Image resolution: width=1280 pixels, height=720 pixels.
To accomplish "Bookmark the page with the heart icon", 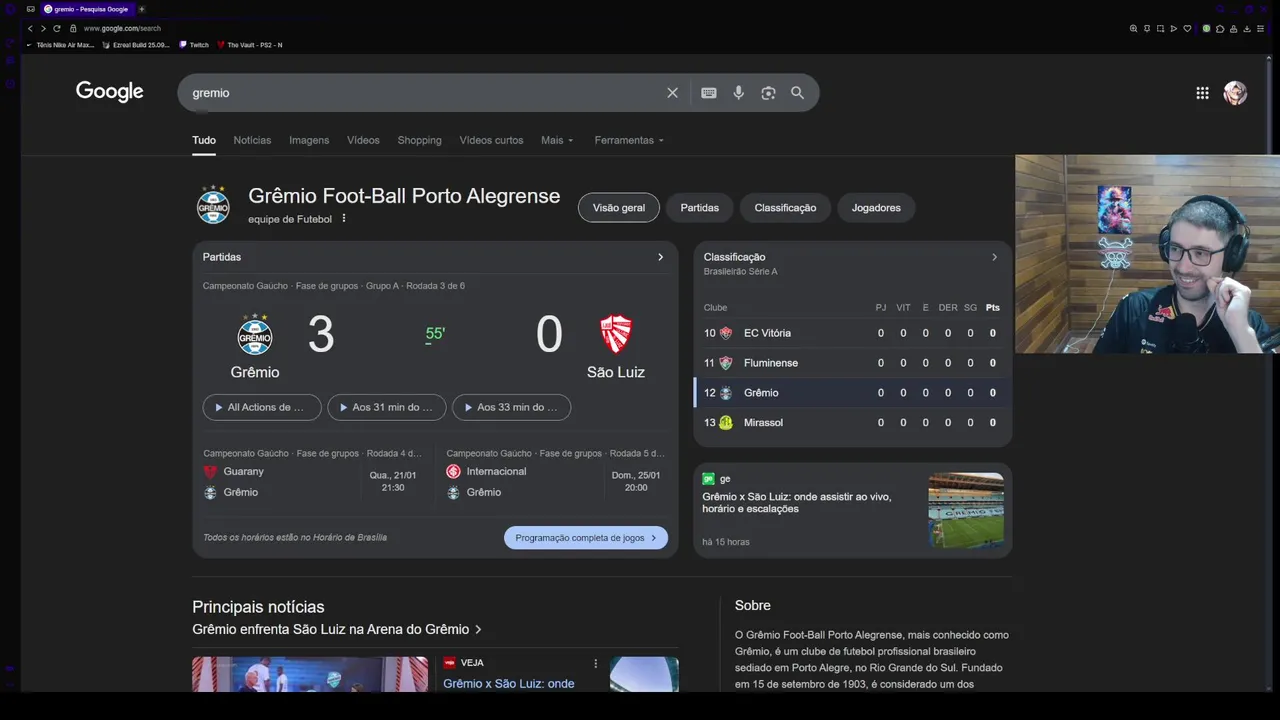I will (1187, 29).
